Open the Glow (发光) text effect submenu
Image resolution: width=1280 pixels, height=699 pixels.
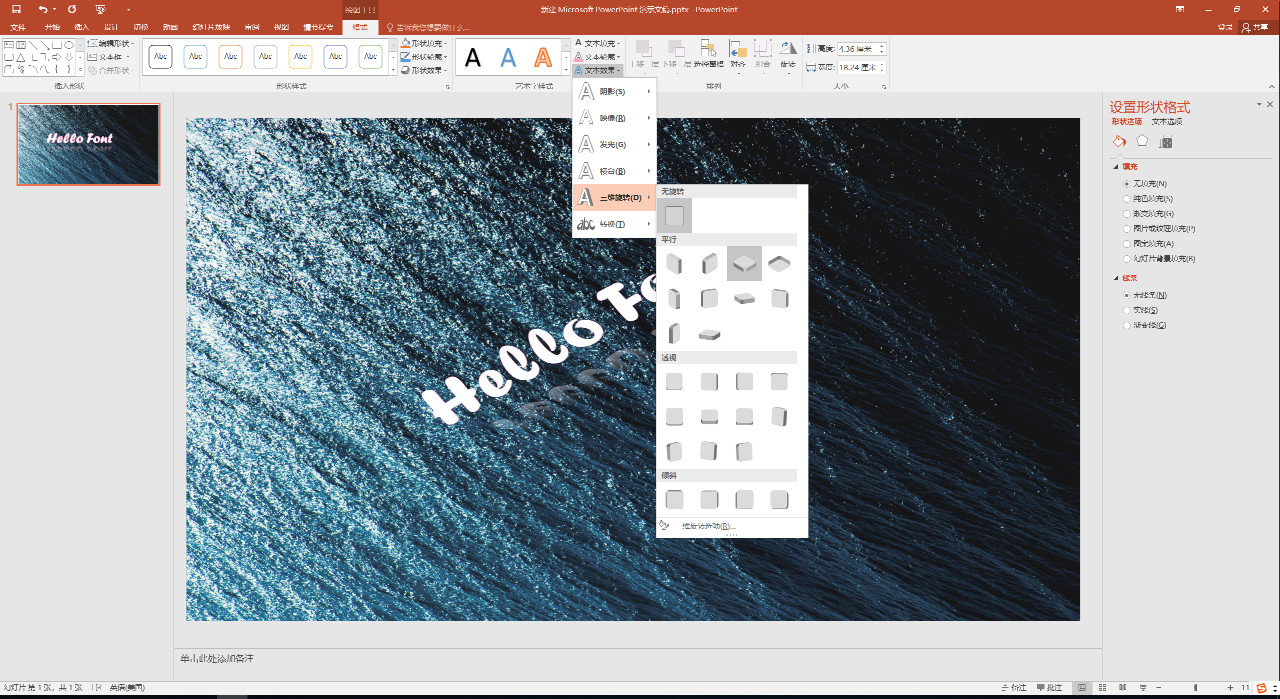tap(614, 145)
